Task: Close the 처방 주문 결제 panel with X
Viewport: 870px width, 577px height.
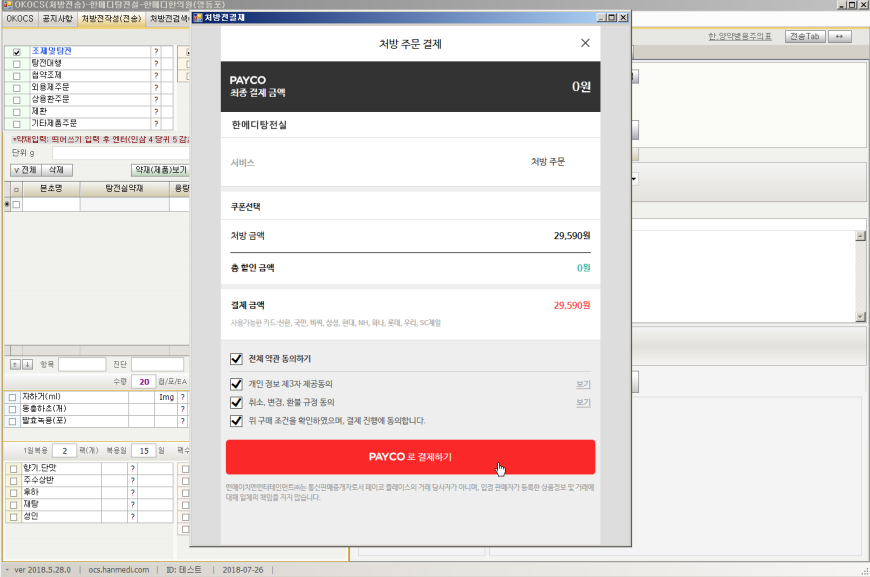Action: click(585, 43)
